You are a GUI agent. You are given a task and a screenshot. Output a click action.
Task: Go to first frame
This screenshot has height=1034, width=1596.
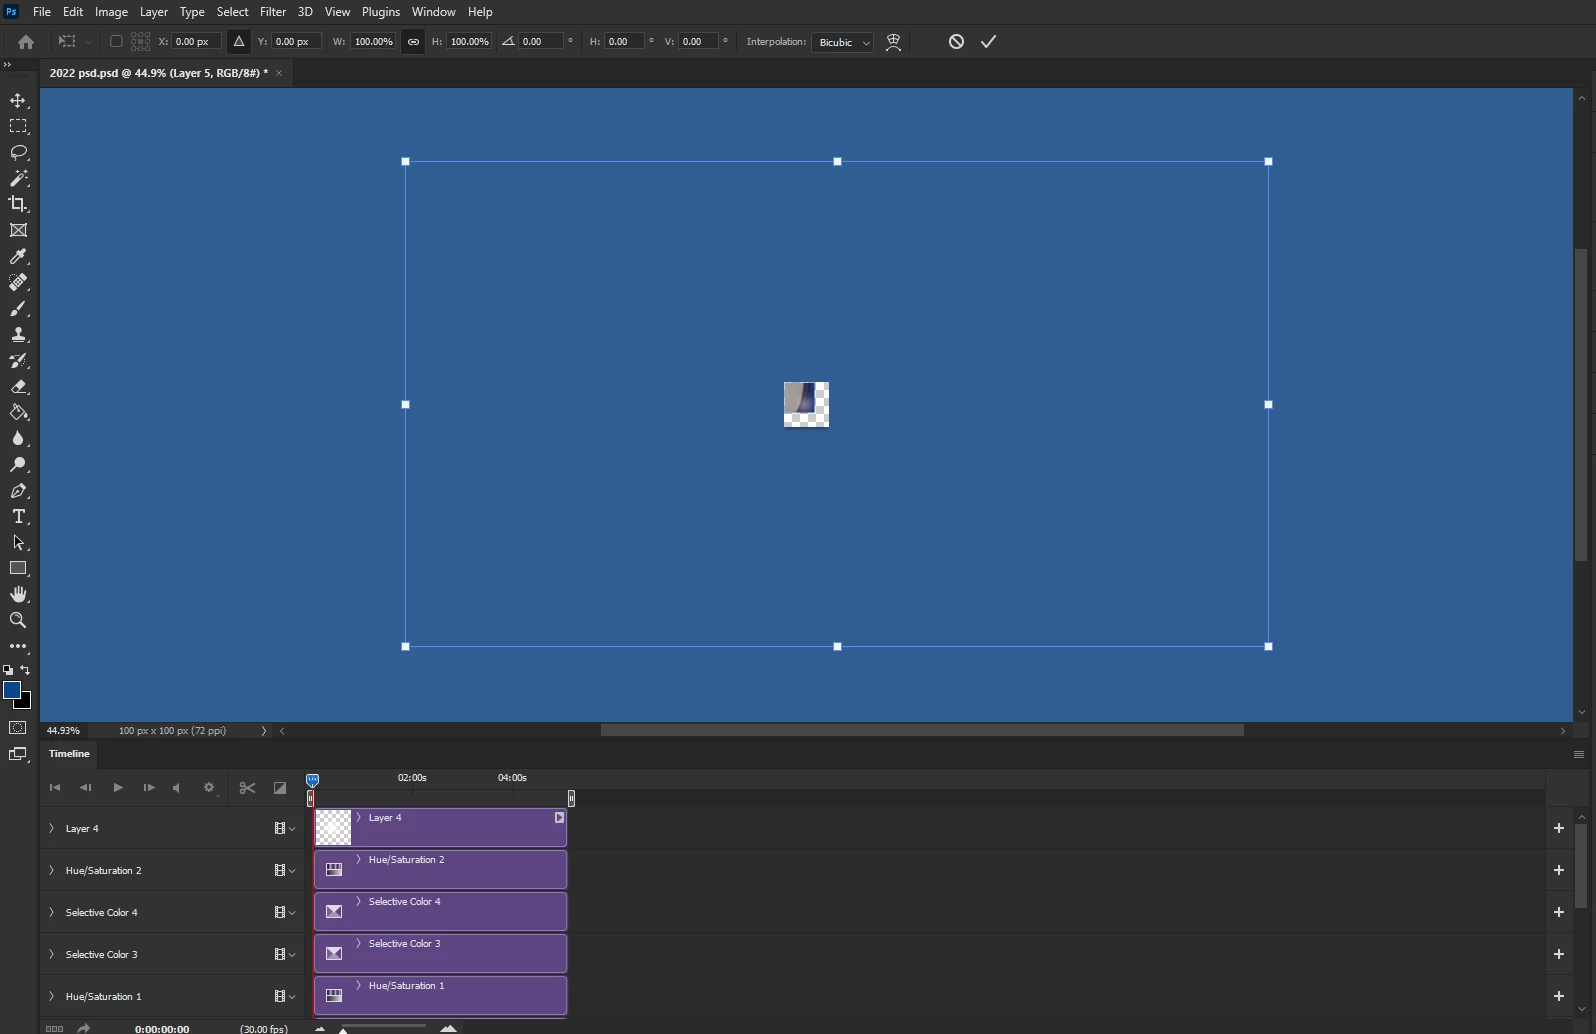(x=55, y=788)
